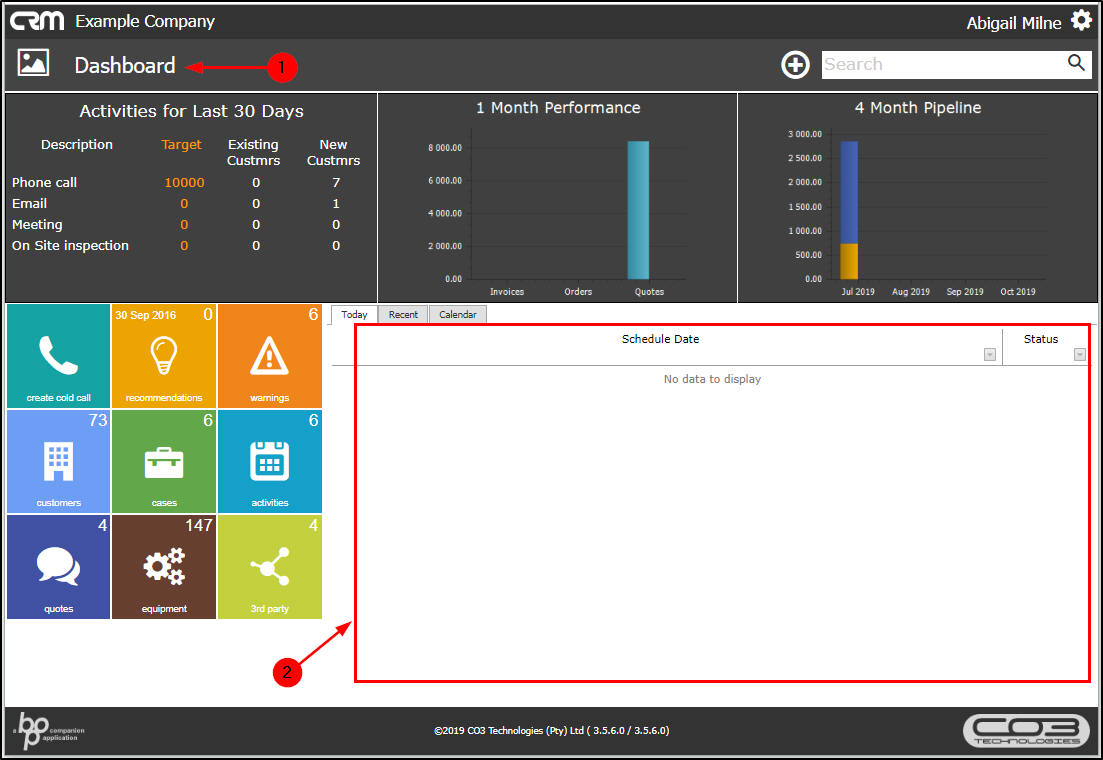Open the activities calendar tile
The image size is (1103, 760).
pos(269,461)
